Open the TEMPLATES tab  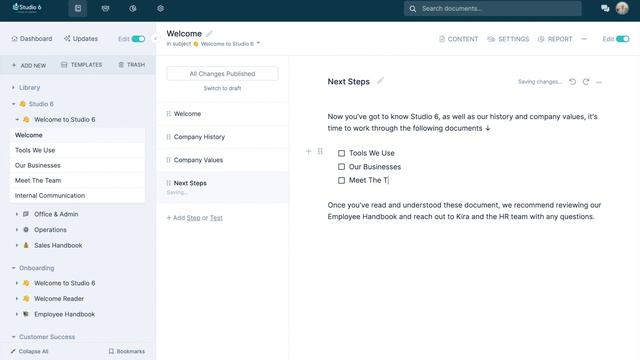click(81, 65)
